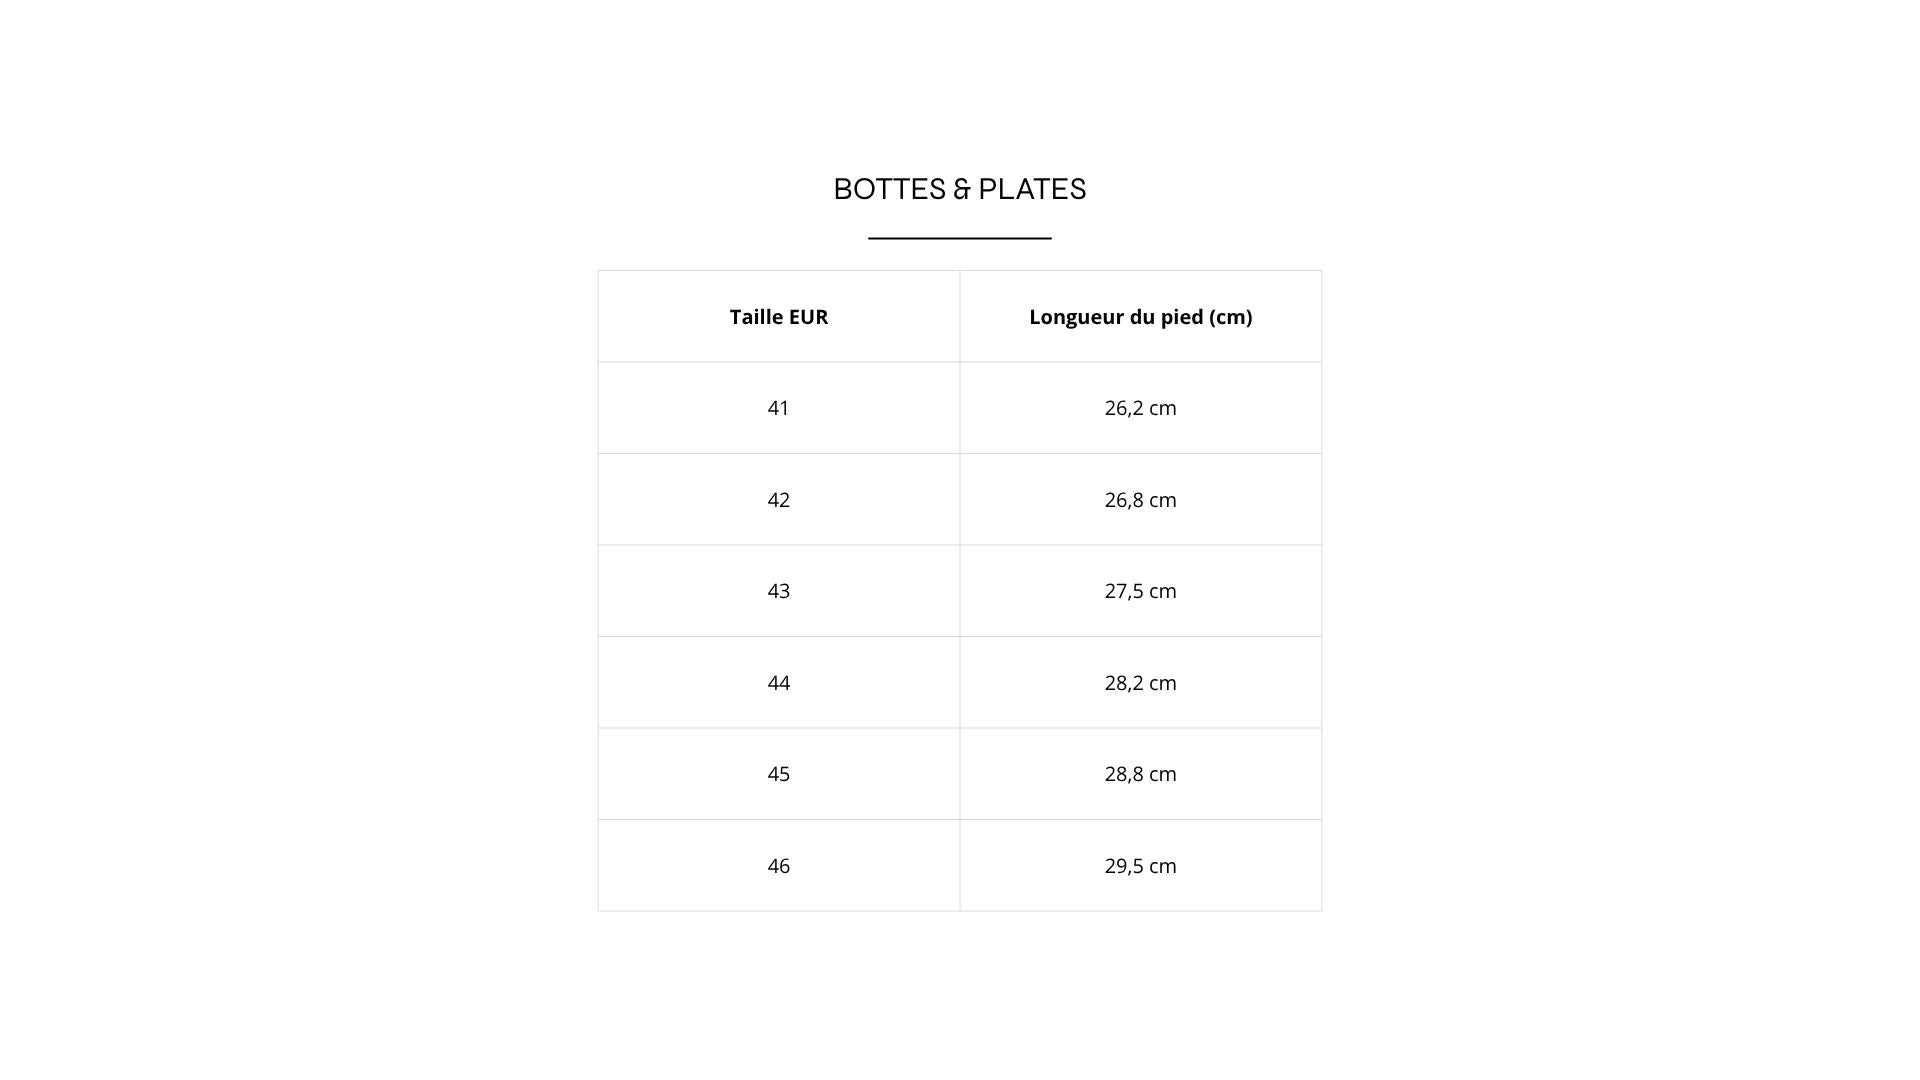Click the 28,2 cm length value

[1140, 683]
